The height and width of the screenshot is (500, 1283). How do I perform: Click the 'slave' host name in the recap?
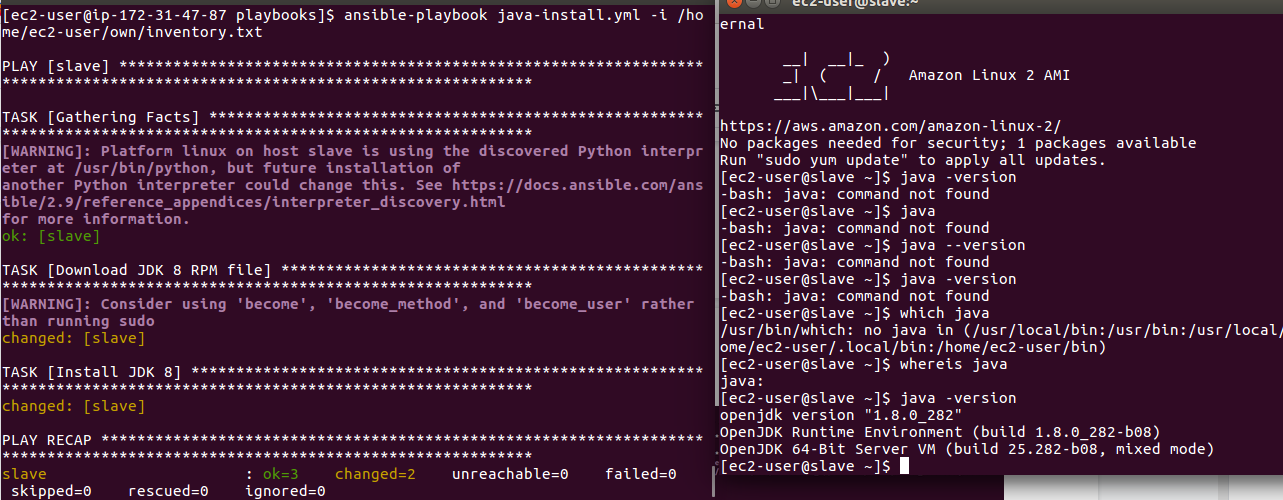(24, 474)
